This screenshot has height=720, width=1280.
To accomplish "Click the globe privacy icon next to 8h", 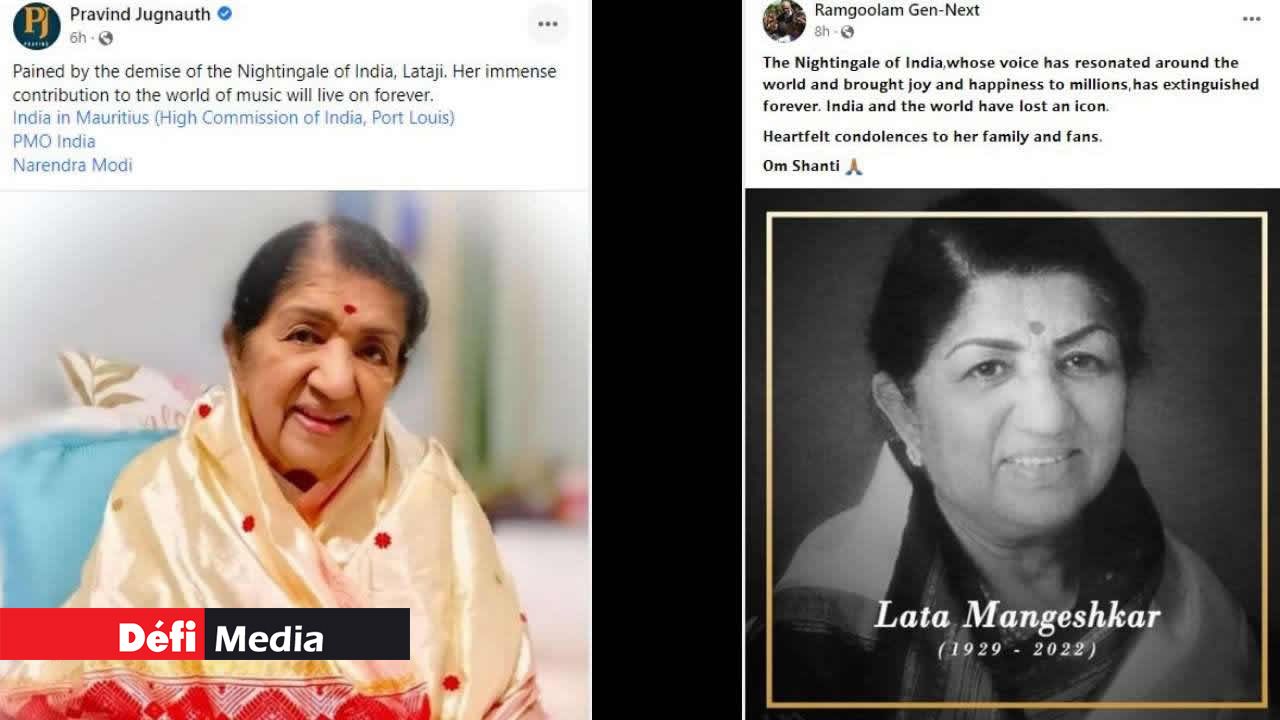I will (847, 32).
